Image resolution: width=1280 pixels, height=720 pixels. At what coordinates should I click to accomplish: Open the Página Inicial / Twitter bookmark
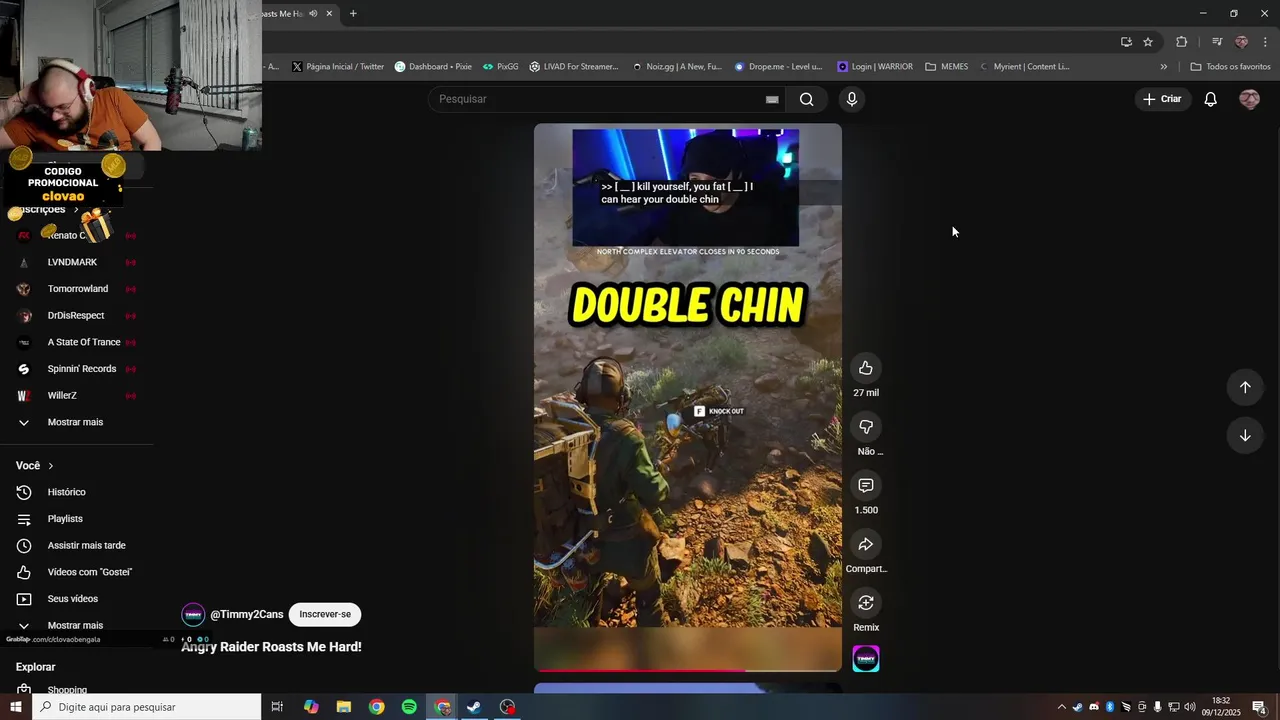[x=338, y=67]
